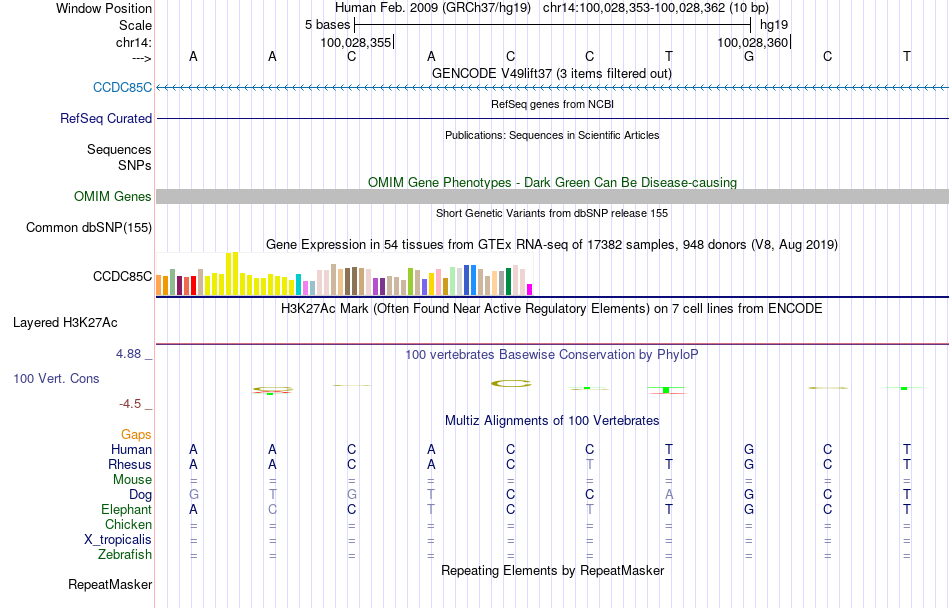
Task: Click the 100 vertebrates Basewise Conservation title
Action: click(552, 354)
